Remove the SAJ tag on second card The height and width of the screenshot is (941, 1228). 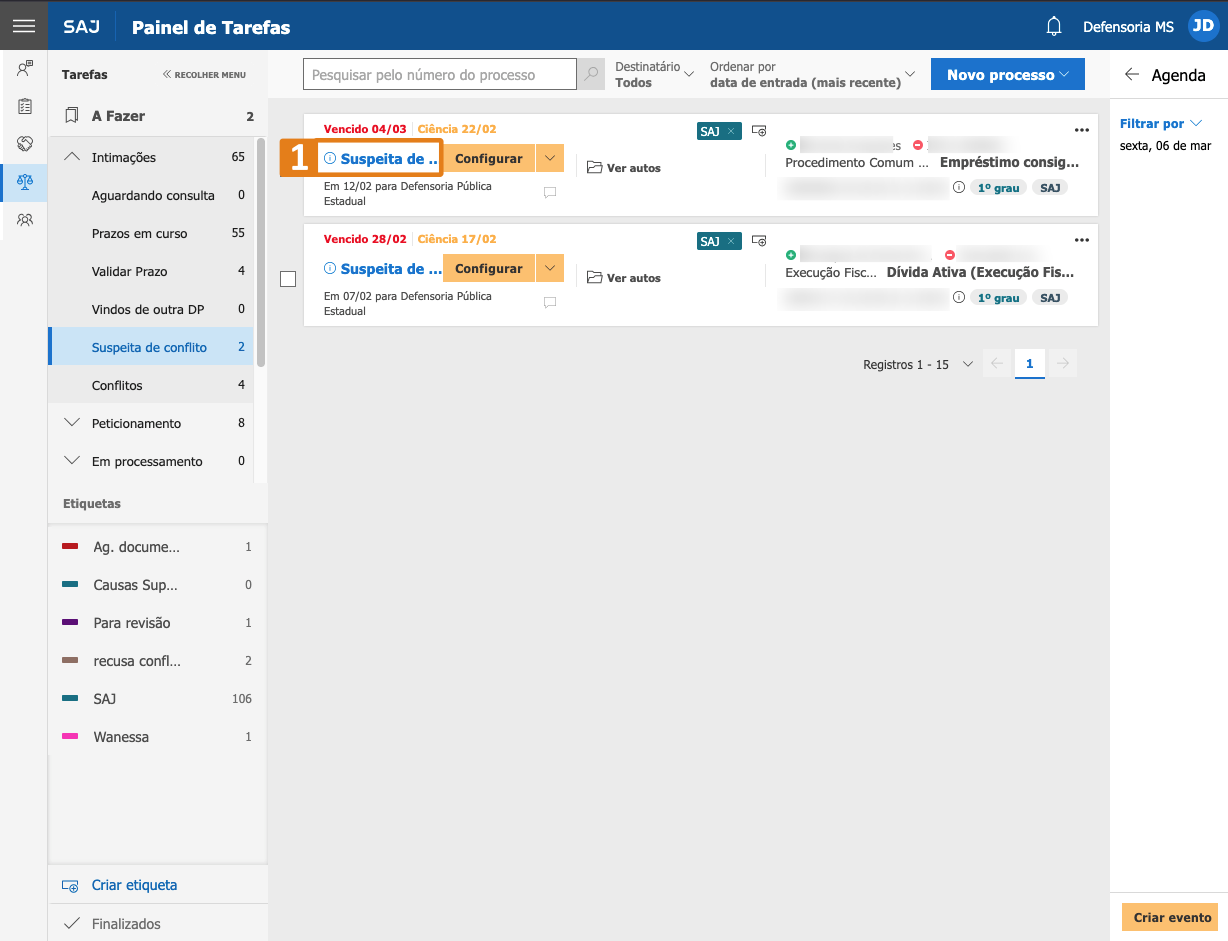click(x=731, y=241)
